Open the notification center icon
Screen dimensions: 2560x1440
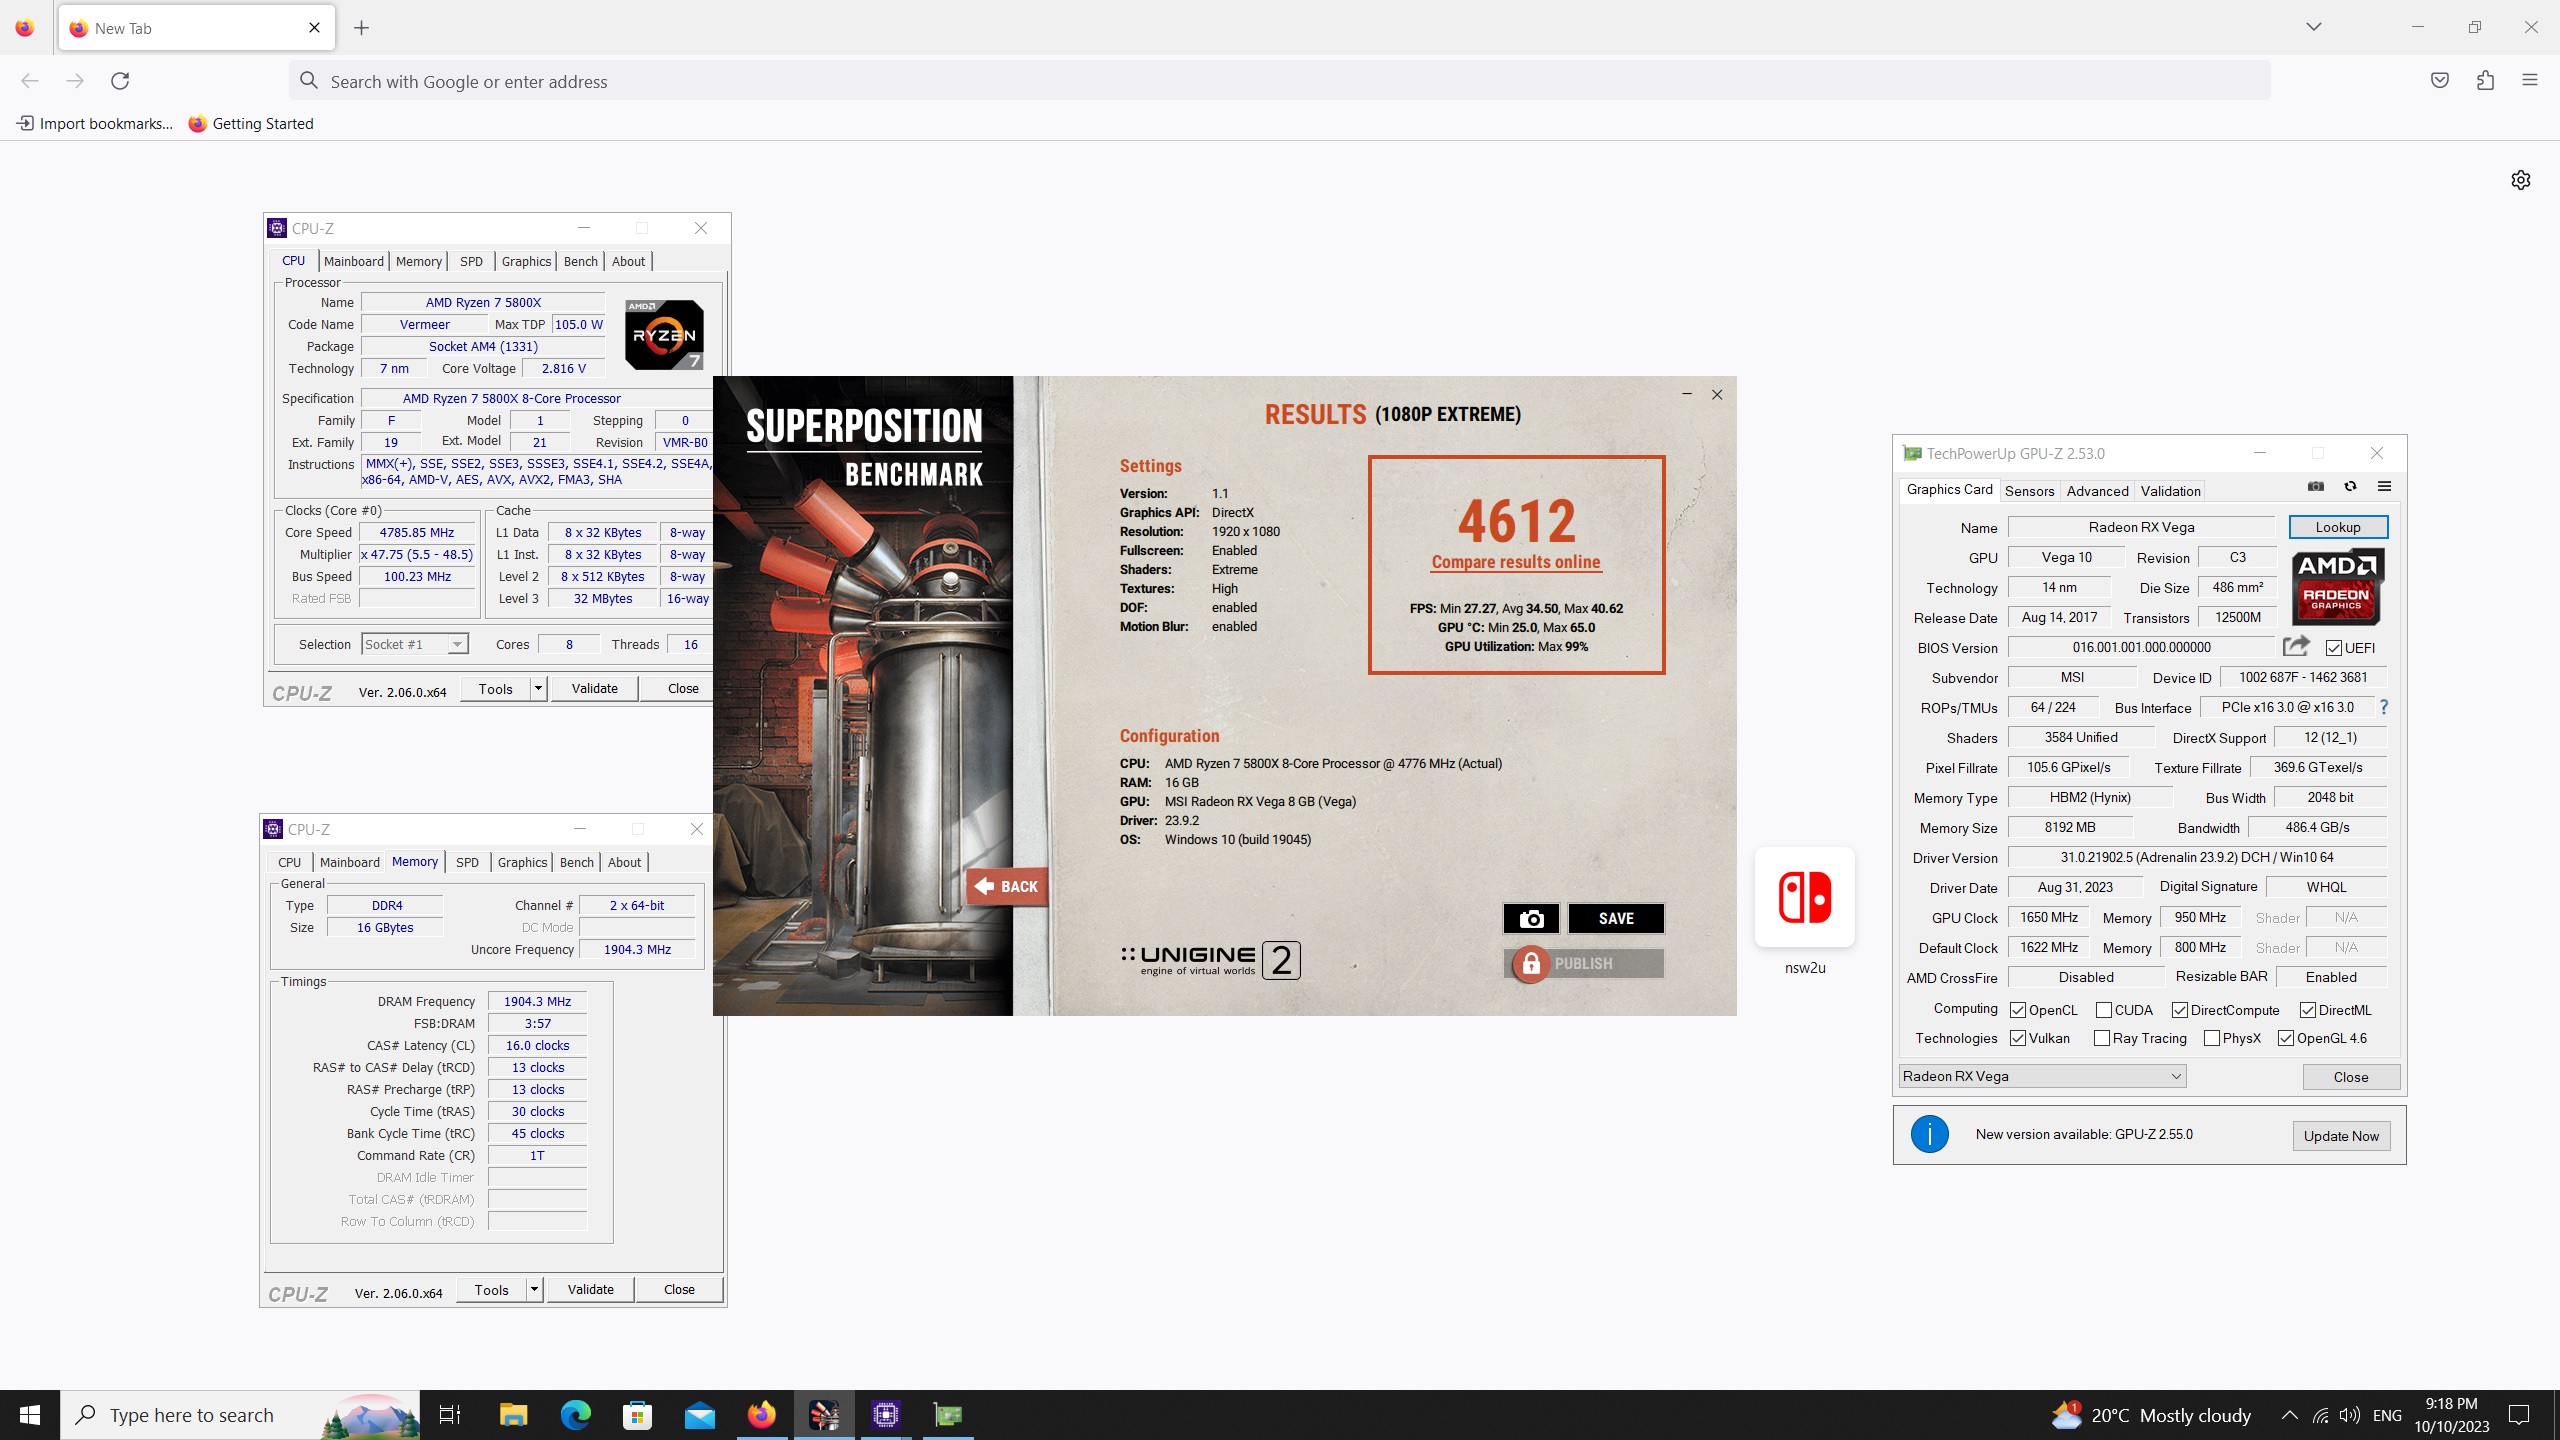(x=2519, y=1415)
